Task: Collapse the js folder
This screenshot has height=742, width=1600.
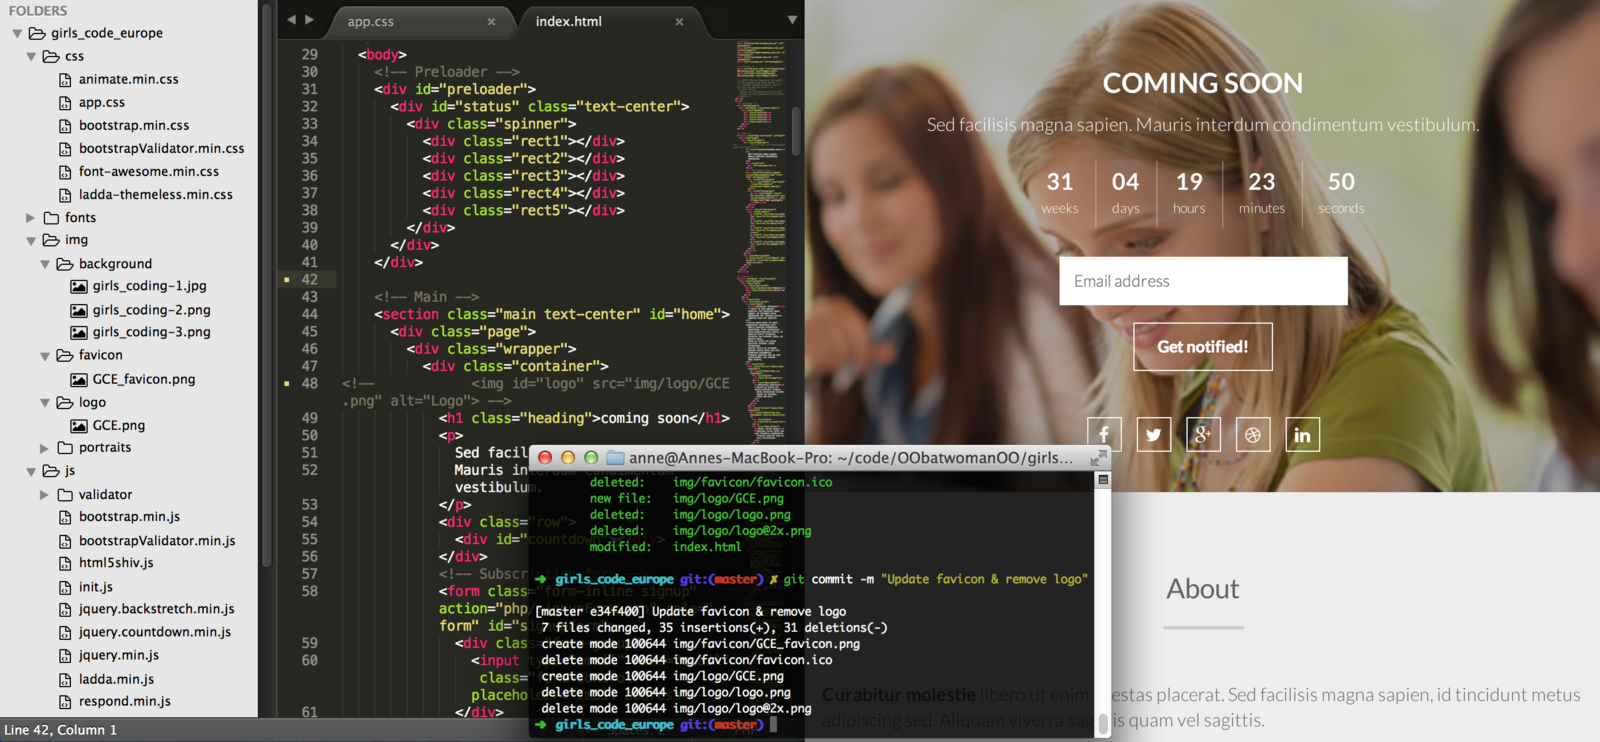Action: tap(31, 472)
